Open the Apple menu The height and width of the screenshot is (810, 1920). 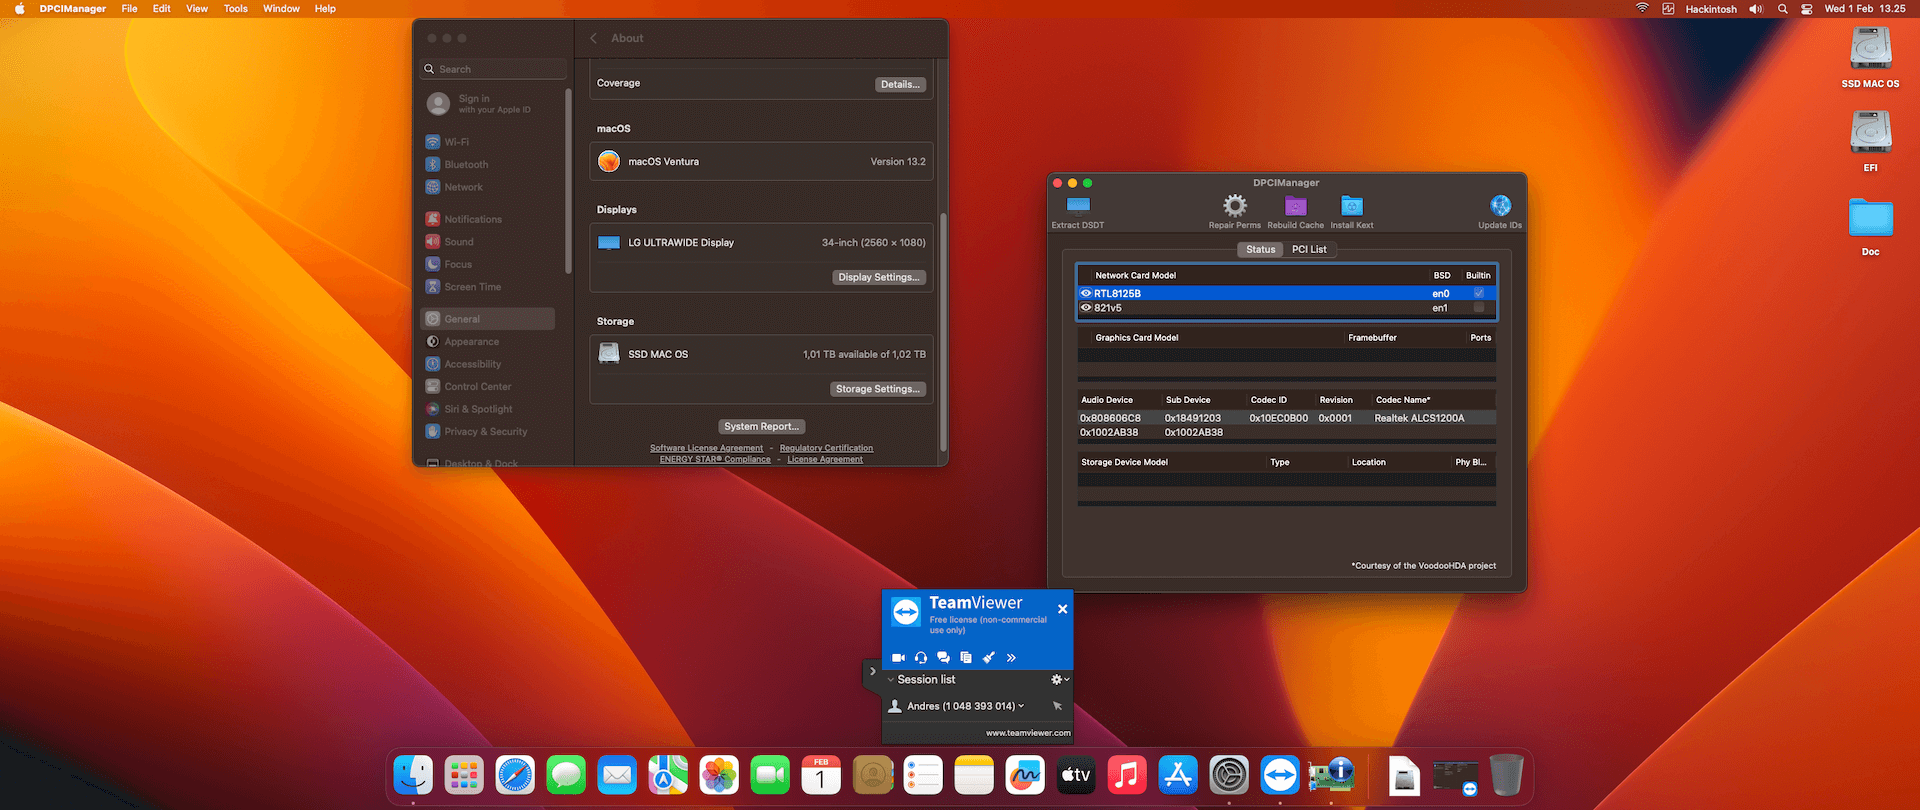(19, 9)
